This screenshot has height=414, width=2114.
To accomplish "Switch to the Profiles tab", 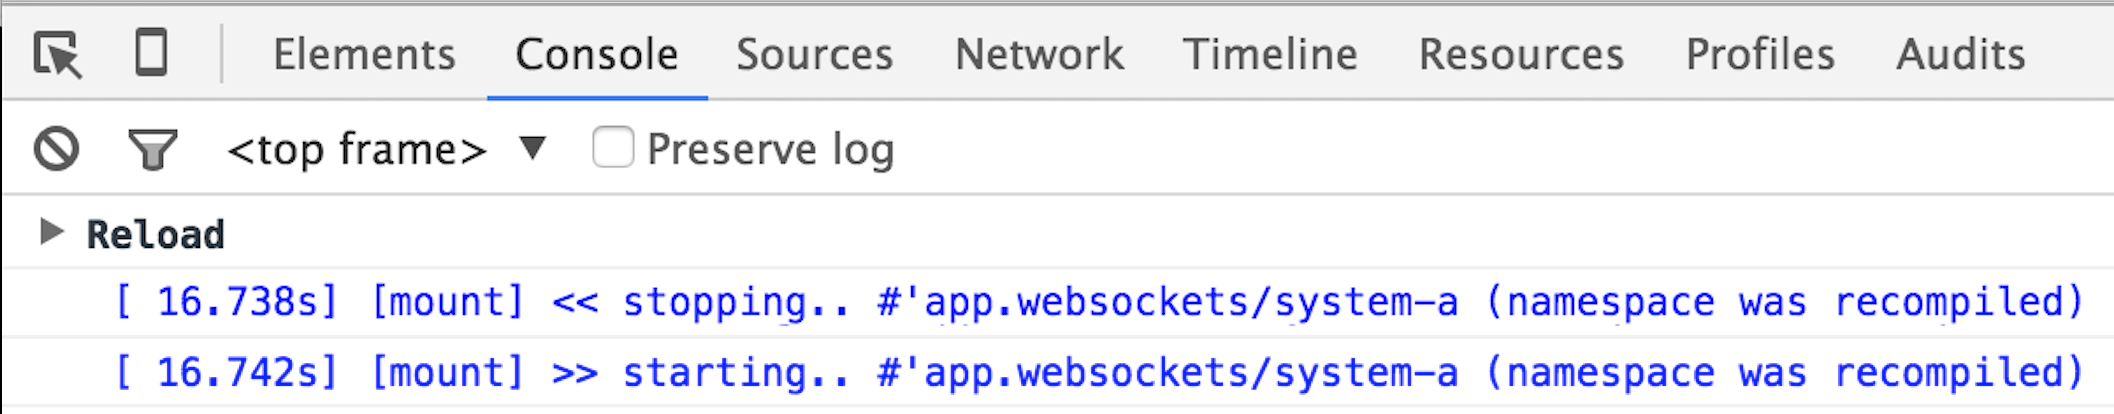I will [1760, 54].
